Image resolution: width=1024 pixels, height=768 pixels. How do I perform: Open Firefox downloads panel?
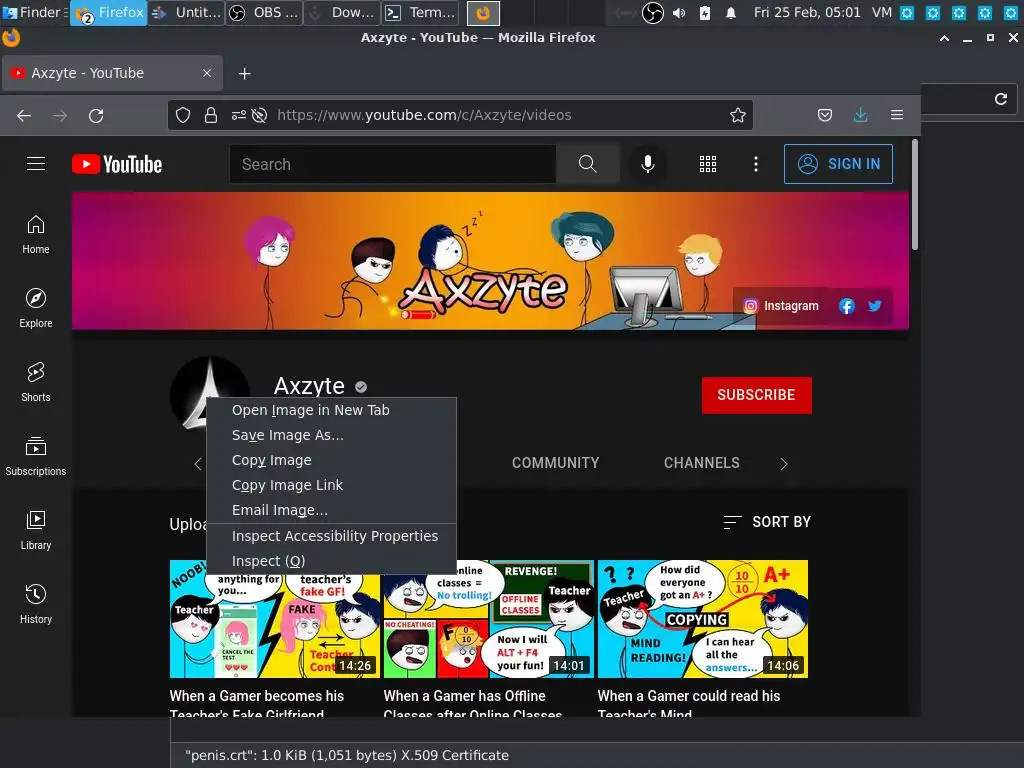tap(861, 115)
